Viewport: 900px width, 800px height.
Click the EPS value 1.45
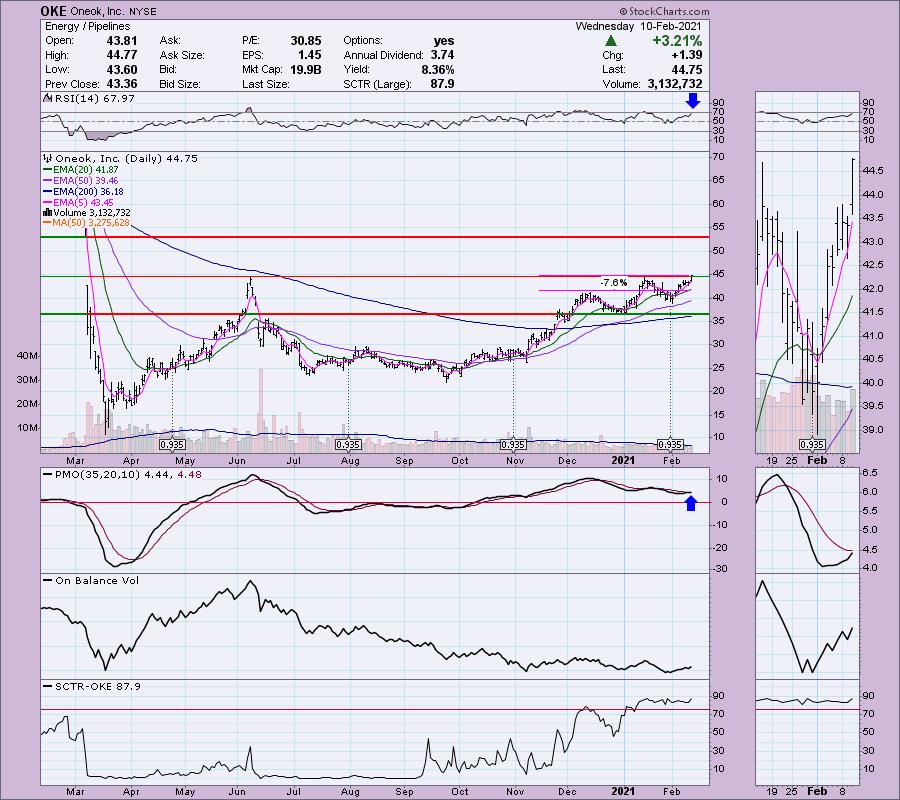309,55
